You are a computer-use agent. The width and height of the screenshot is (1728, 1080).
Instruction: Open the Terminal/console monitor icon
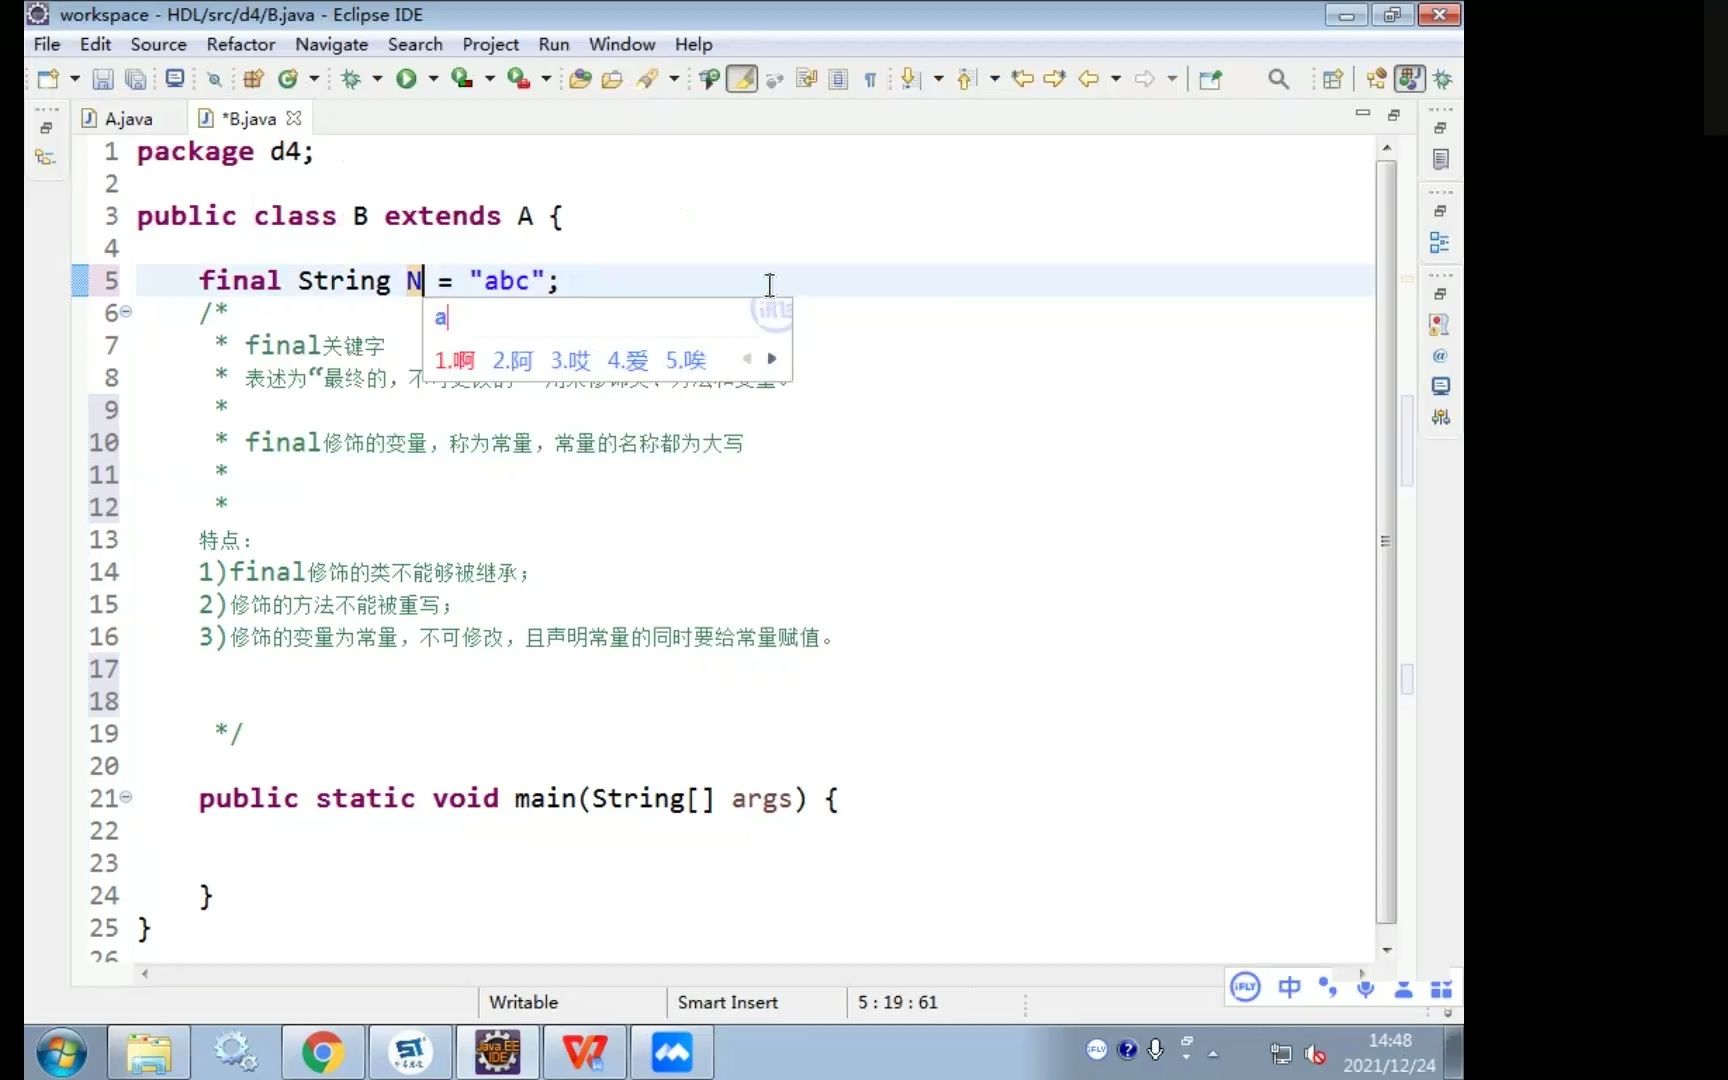pos(175,78)
